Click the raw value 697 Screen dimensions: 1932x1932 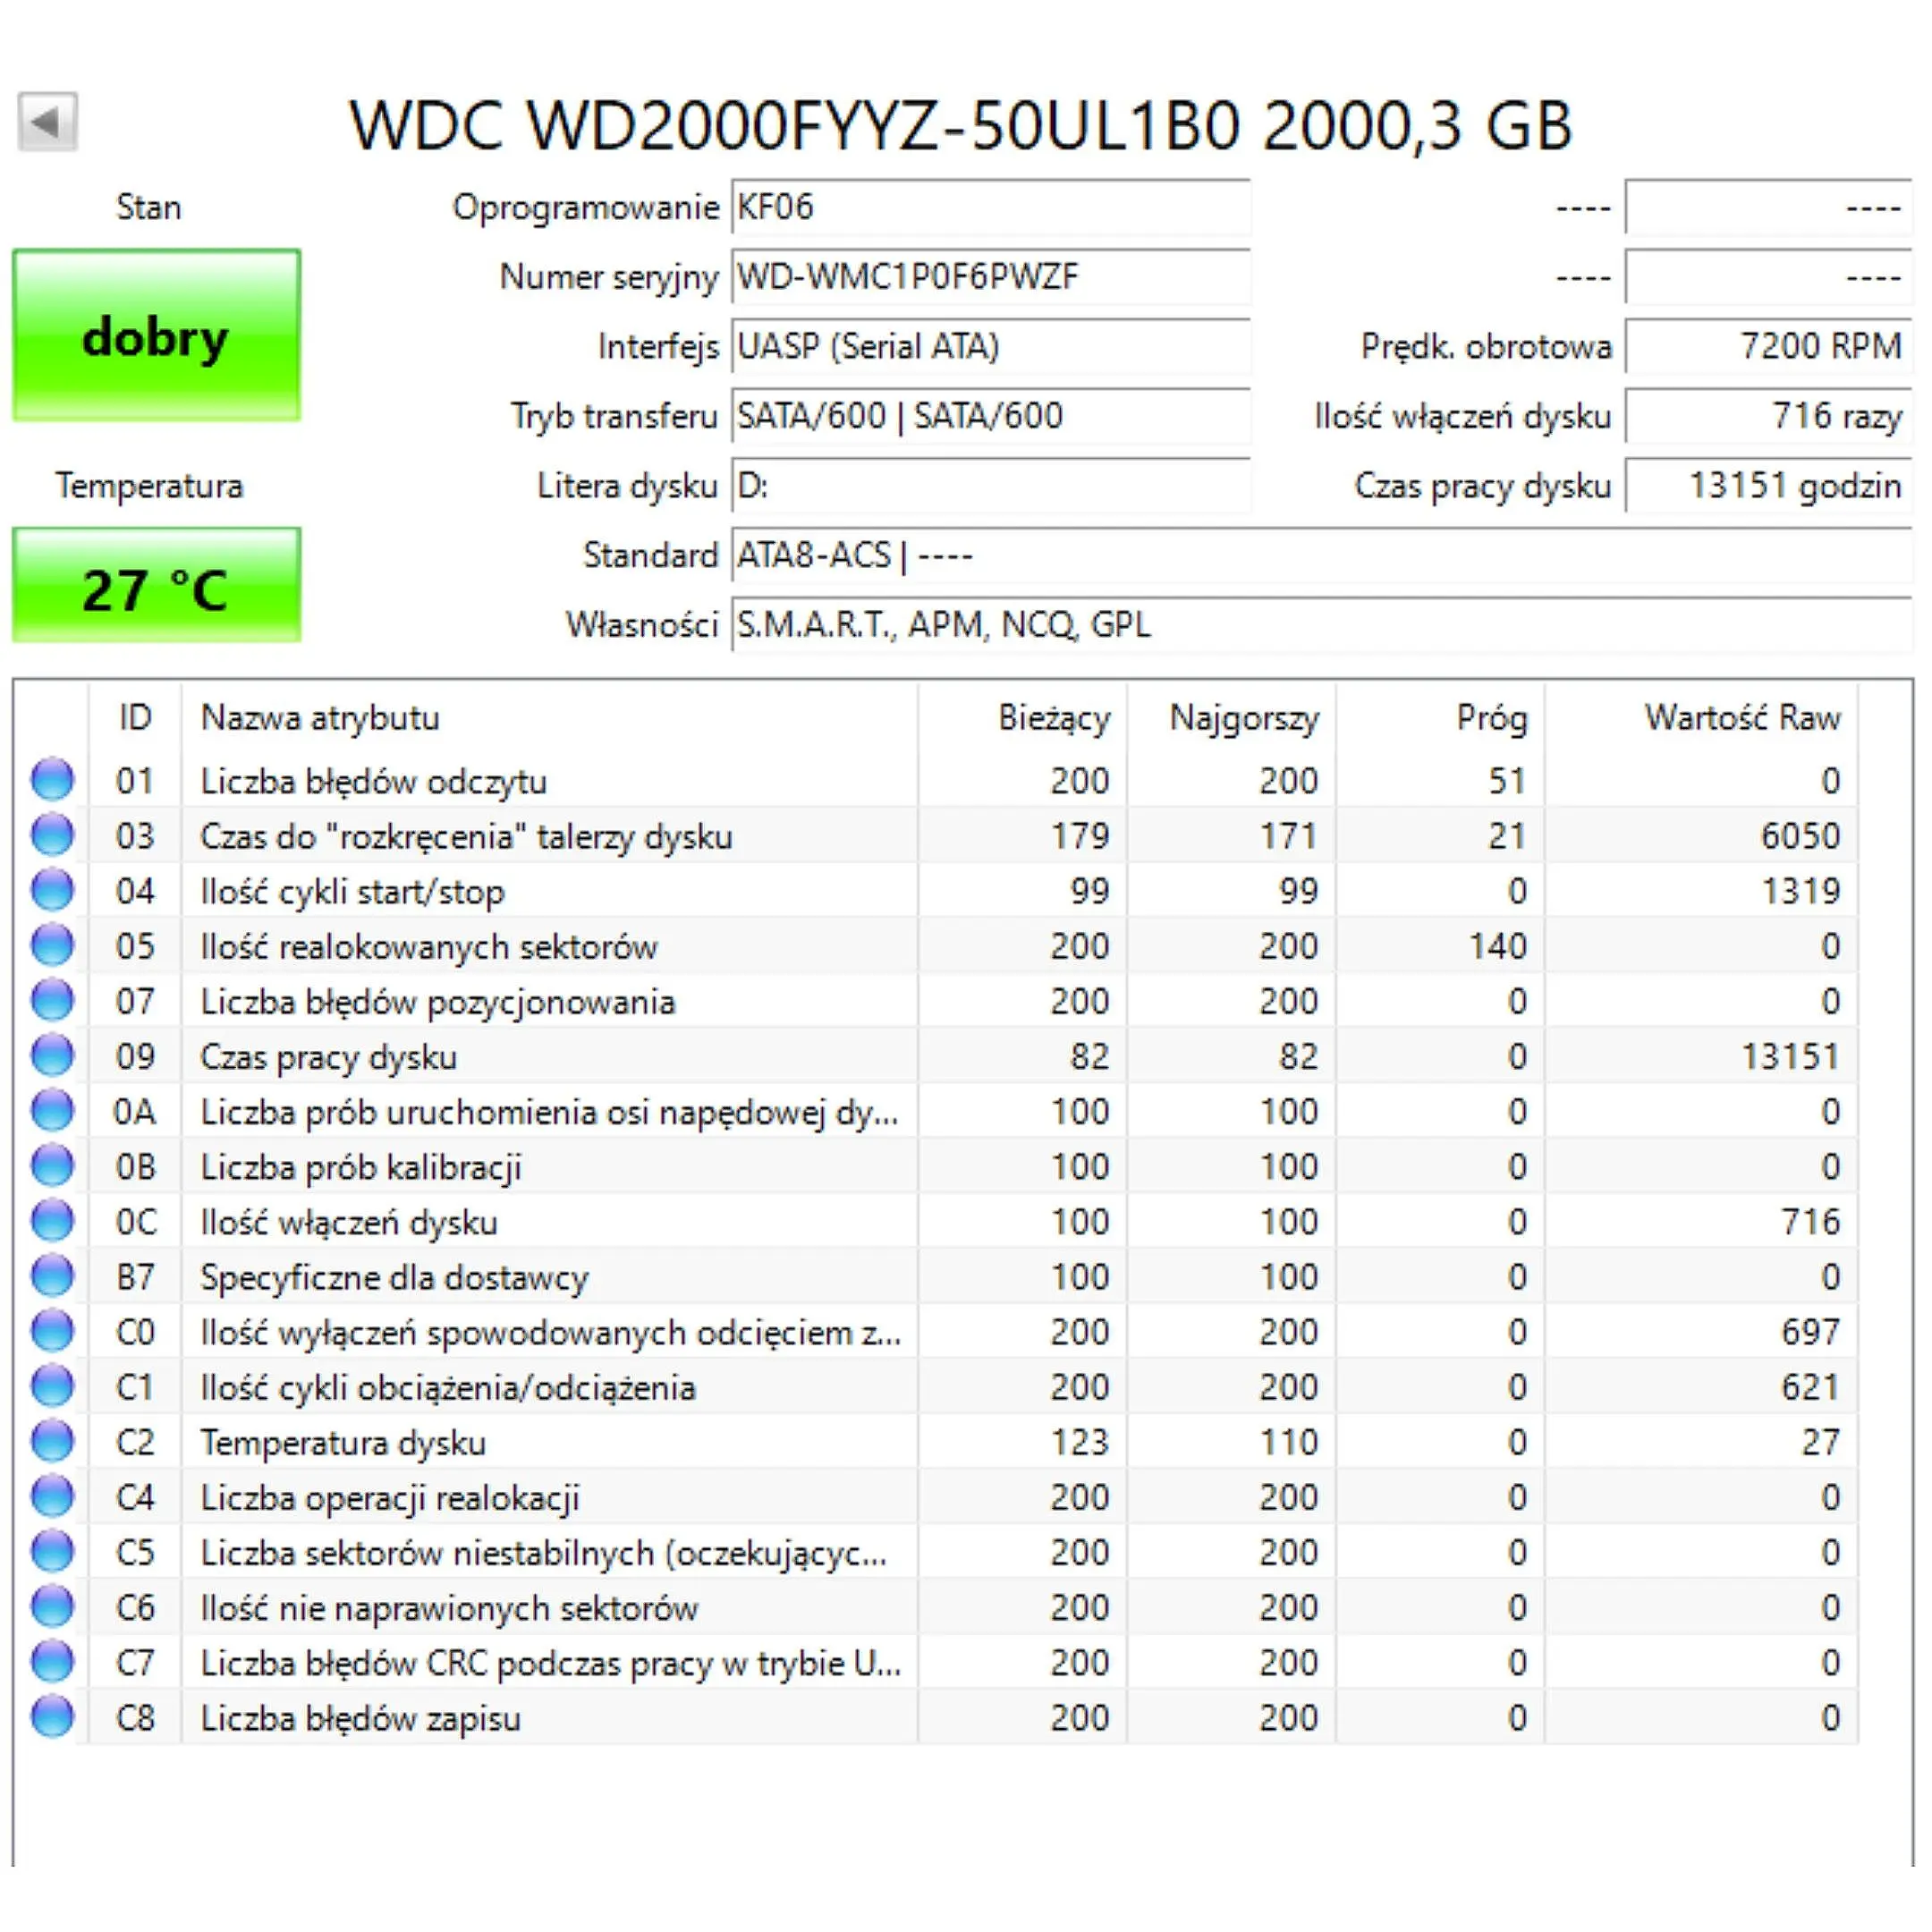tap(1810, 1332)
